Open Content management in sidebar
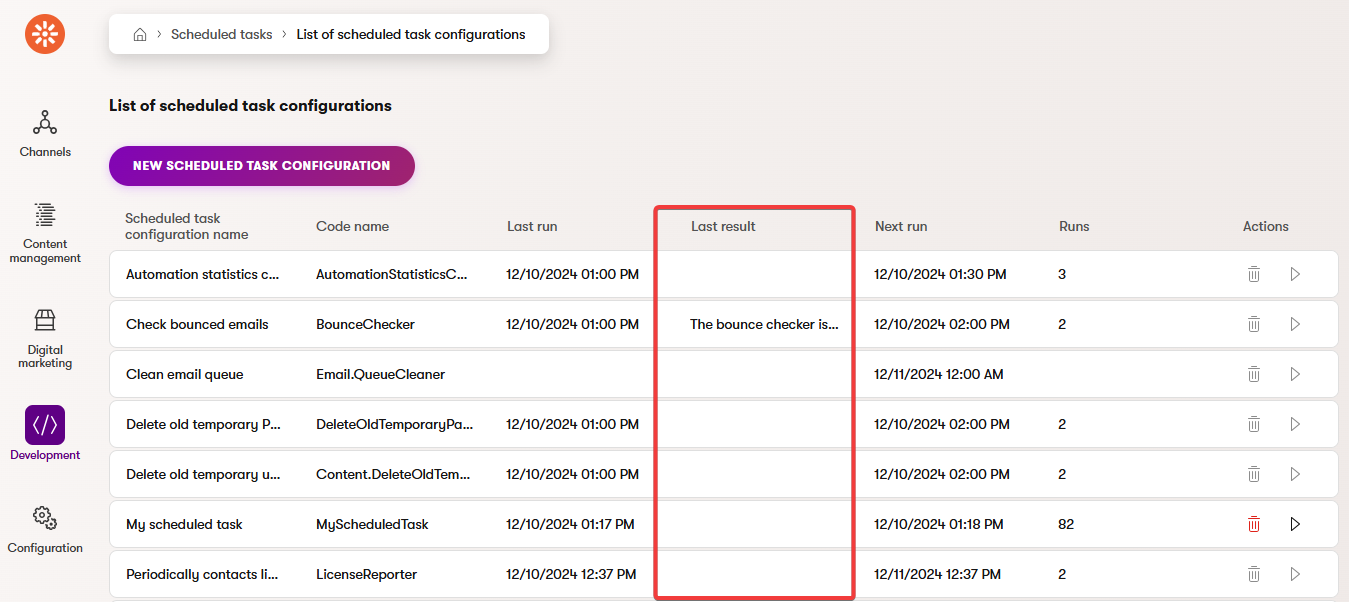The image size is (1349, 602). [45, 232]
